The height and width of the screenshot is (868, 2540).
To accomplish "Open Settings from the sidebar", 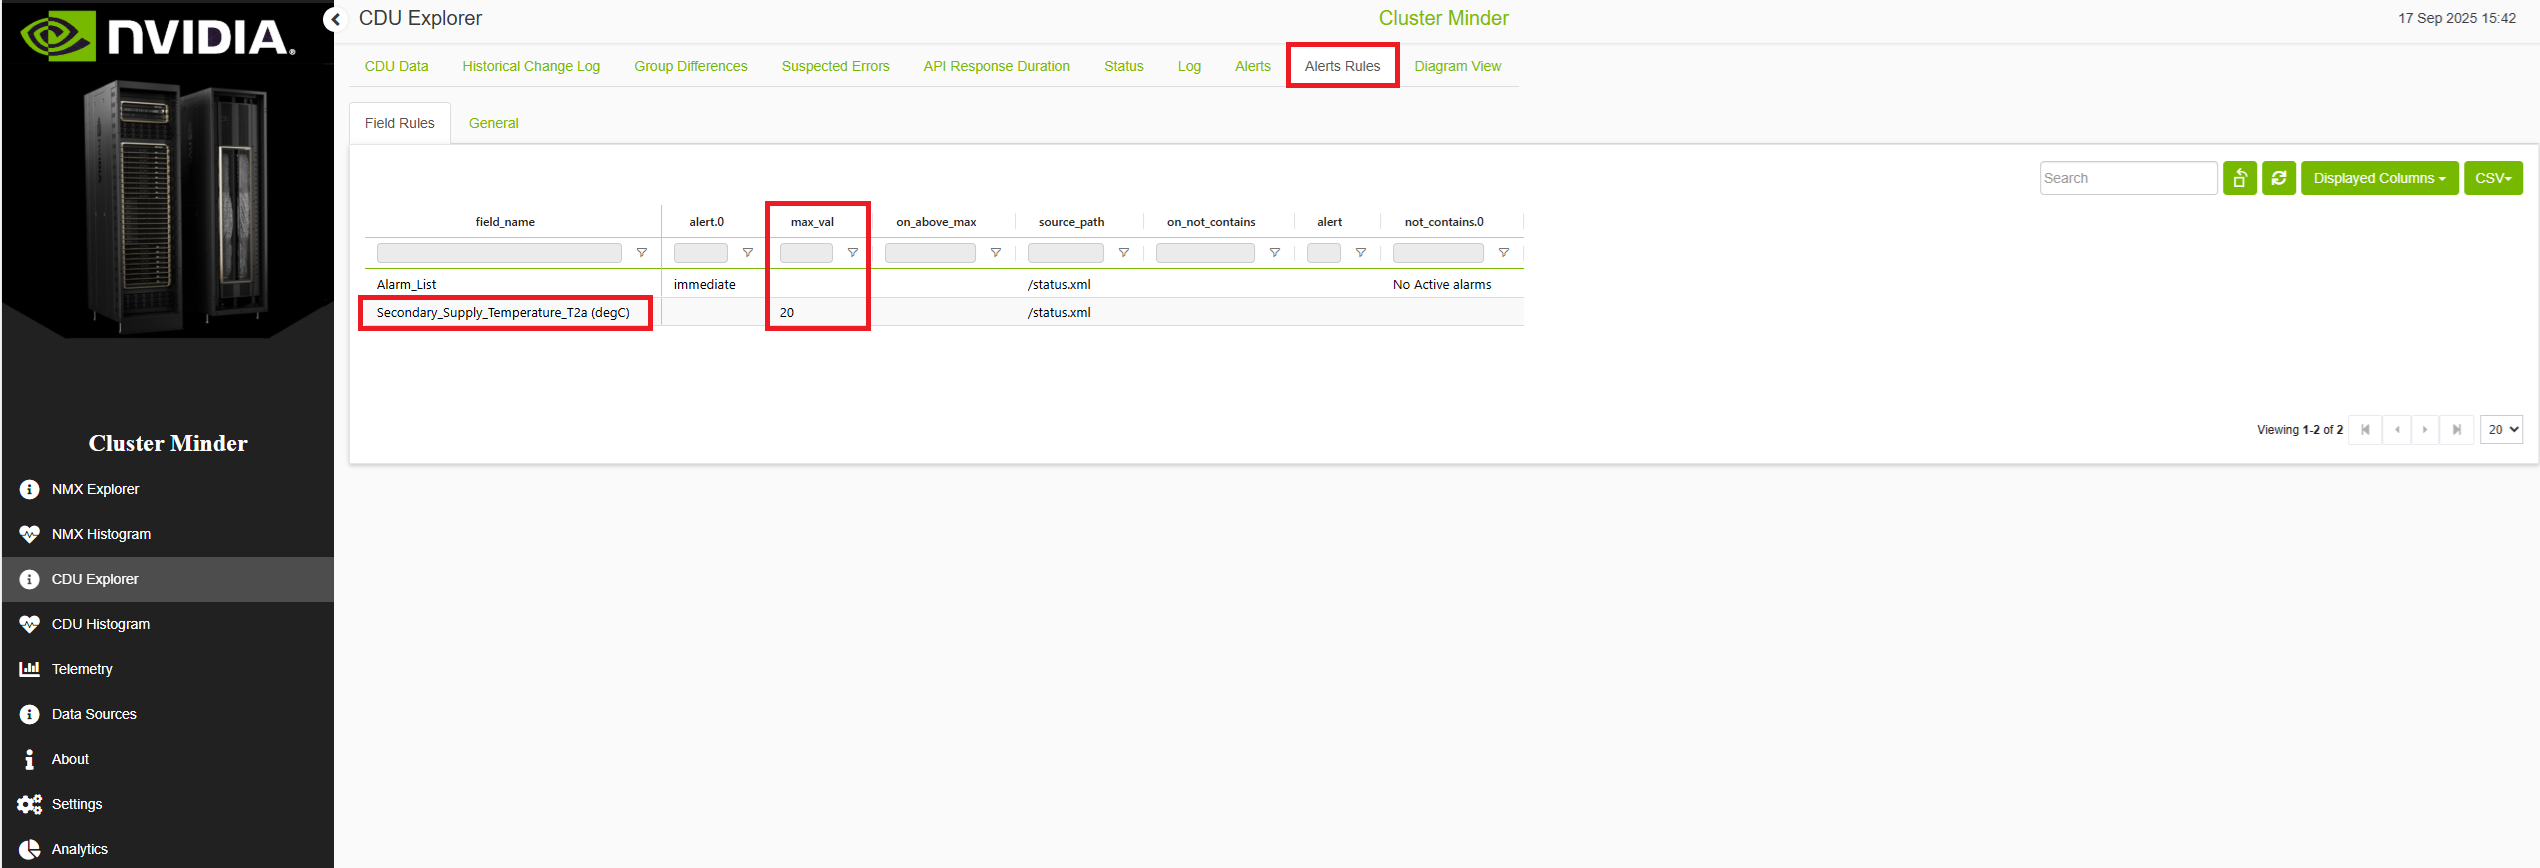I will point(77,804).
